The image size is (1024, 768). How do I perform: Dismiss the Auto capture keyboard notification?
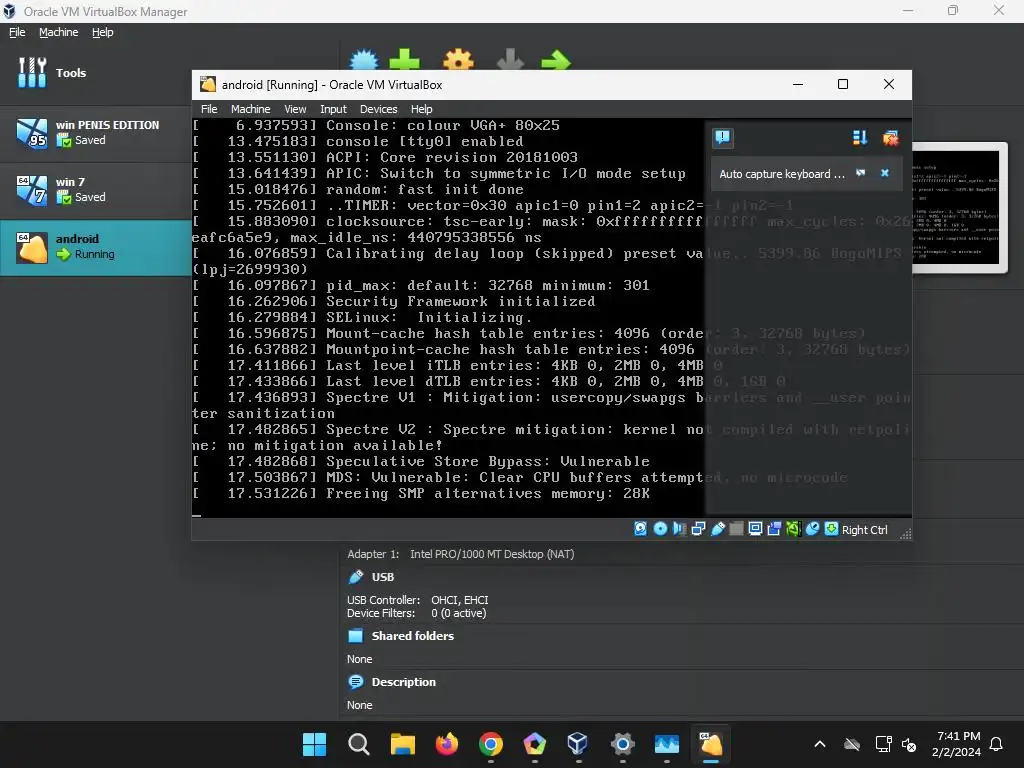pyautogui.click(x=885, y=173)
